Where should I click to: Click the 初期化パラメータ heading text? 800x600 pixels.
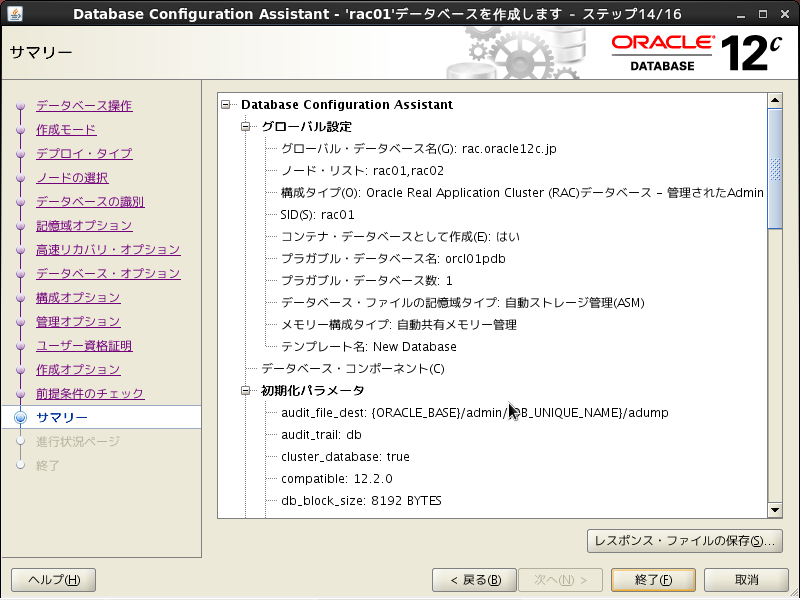pyautogui.click(x=313, y=391)
